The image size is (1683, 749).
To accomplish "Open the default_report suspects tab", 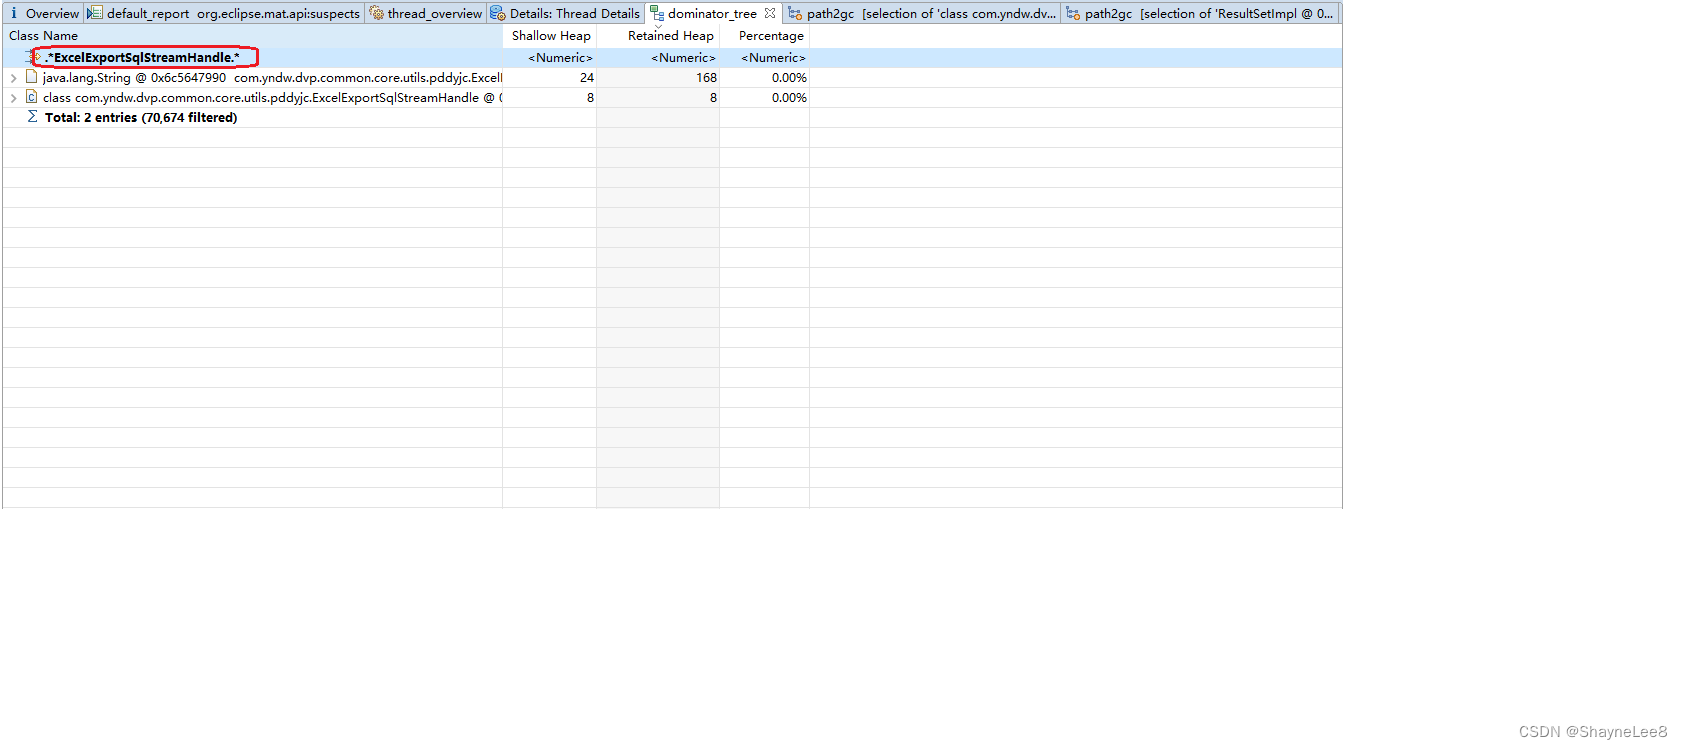I will click(x=224, y=13).
